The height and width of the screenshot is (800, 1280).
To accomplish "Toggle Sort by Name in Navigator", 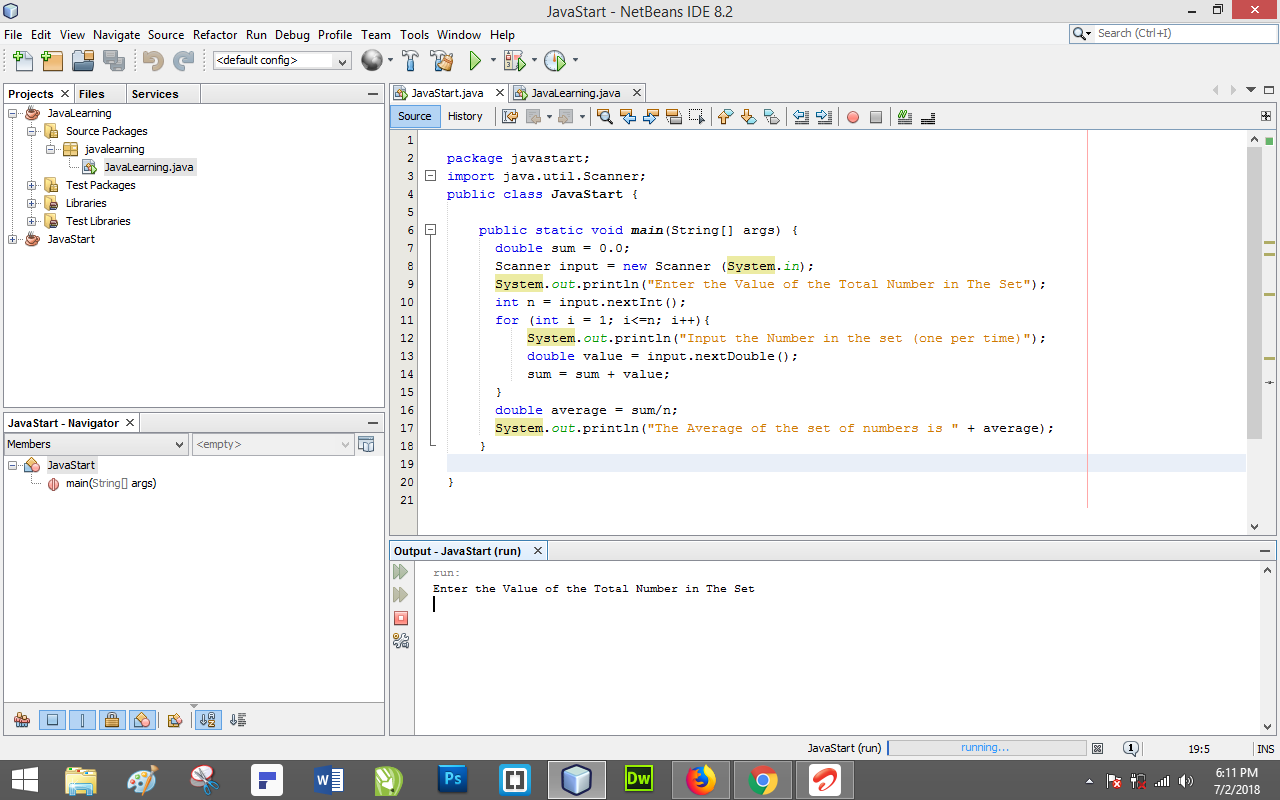I will [x=208, y=719].
